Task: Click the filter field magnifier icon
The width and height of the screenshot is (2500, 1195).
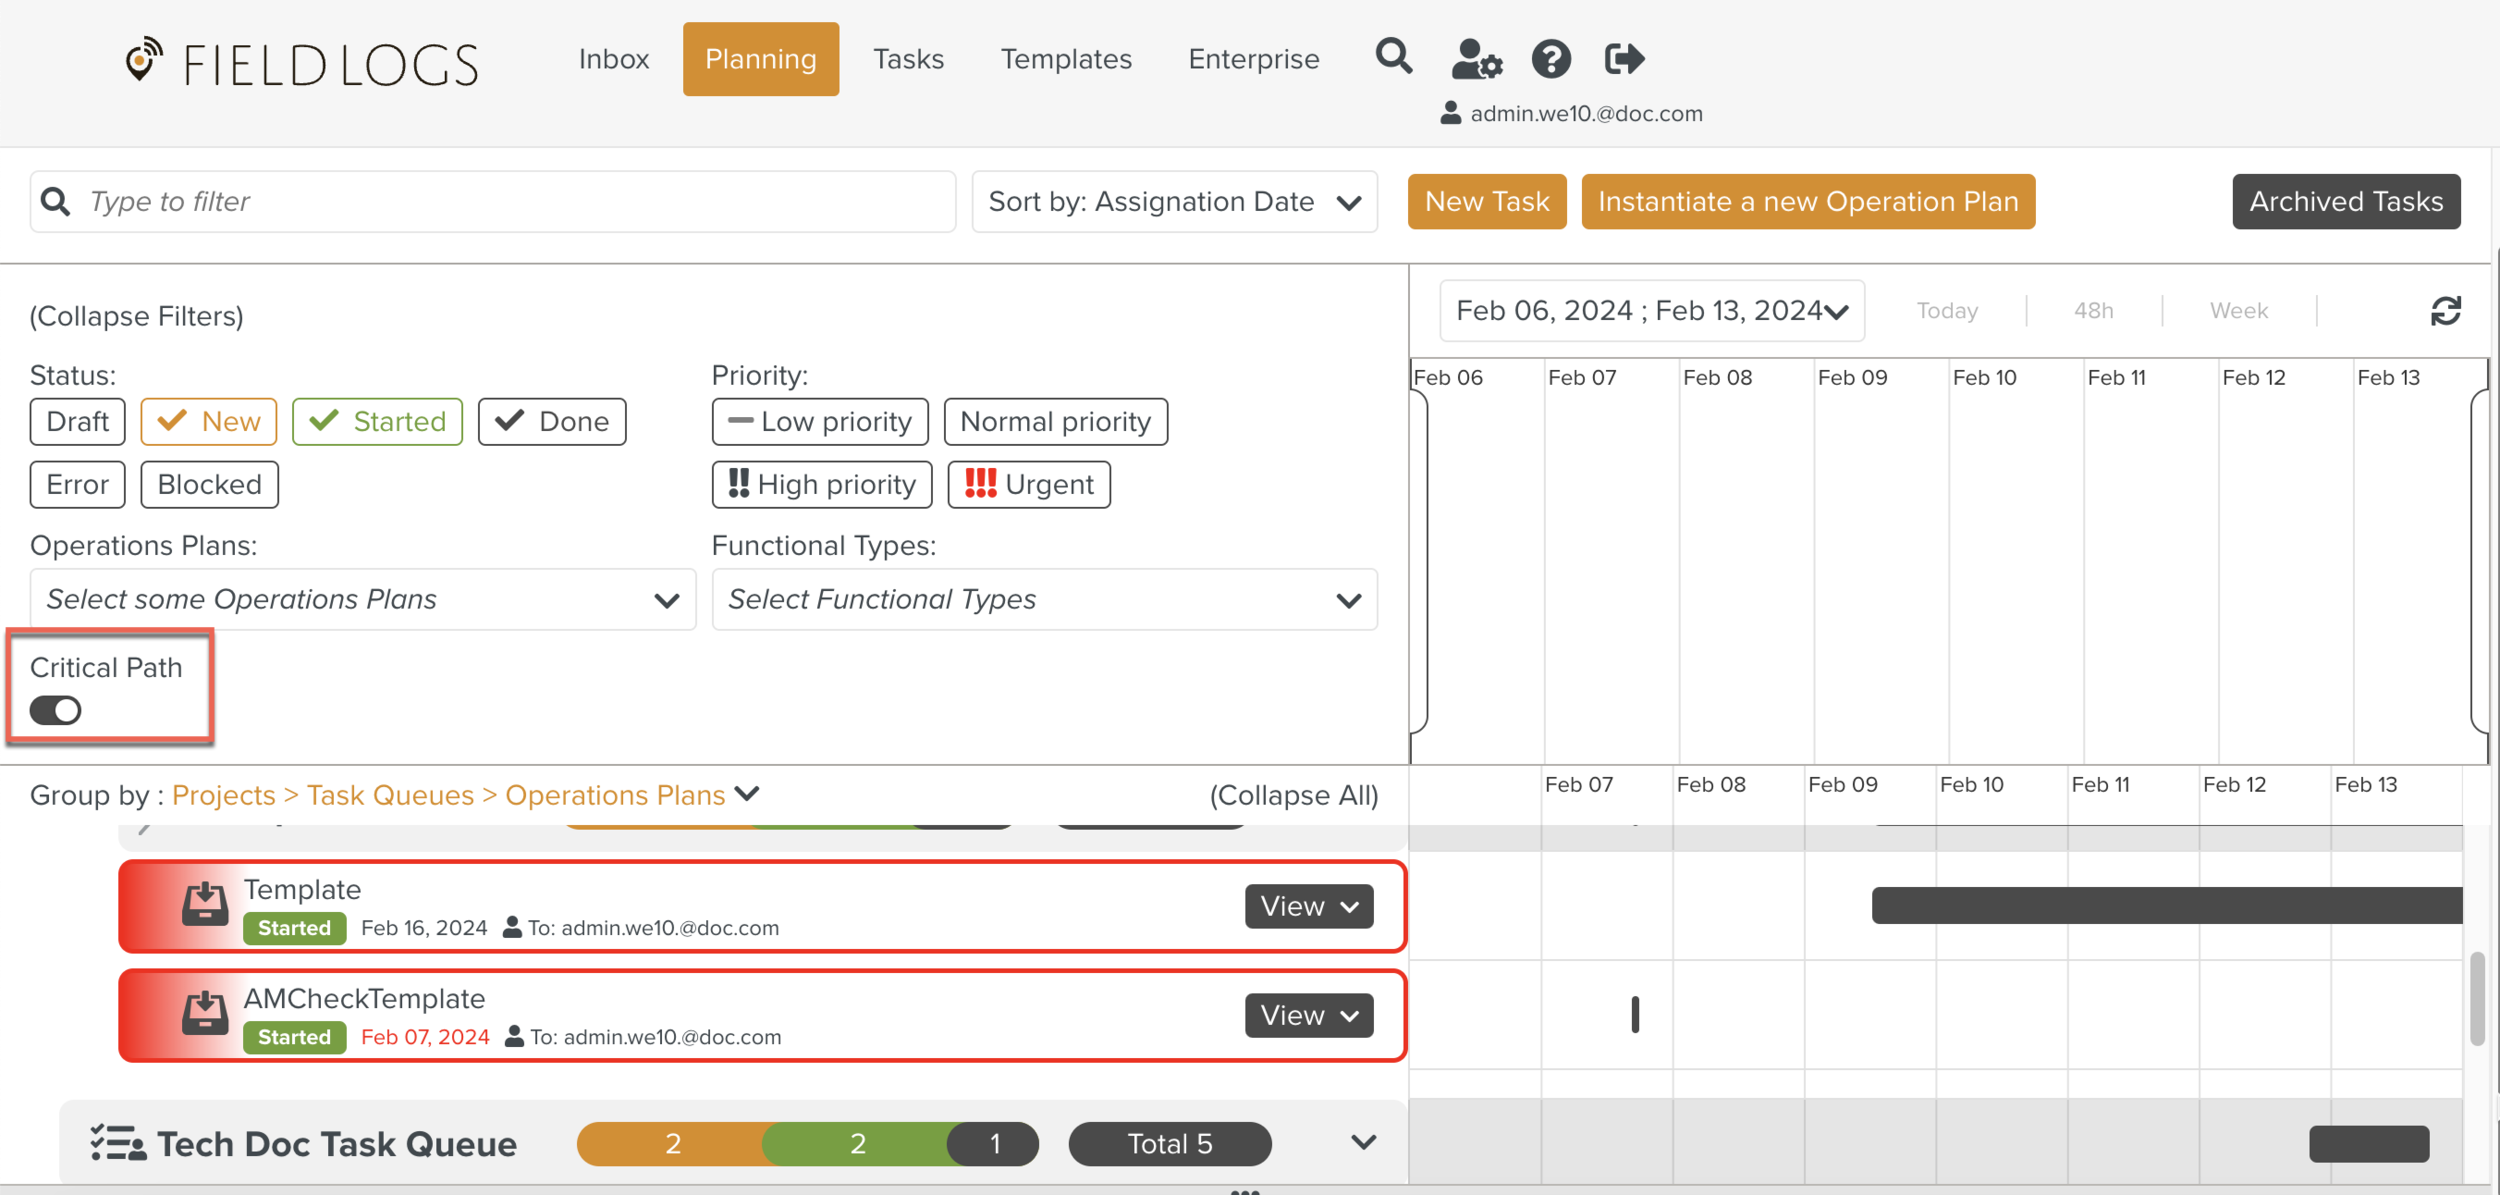Action: coord(56,202)
